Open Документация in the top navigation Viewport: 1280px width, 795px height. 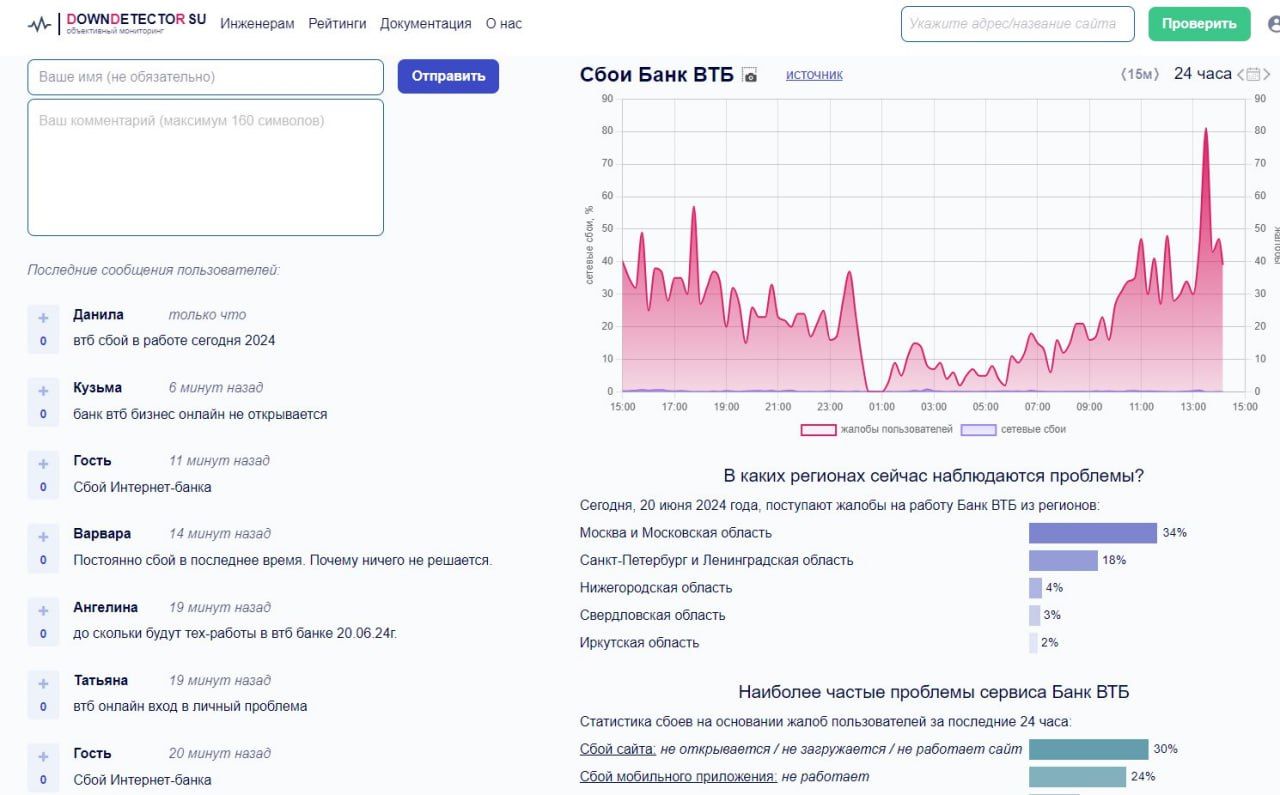425,23
